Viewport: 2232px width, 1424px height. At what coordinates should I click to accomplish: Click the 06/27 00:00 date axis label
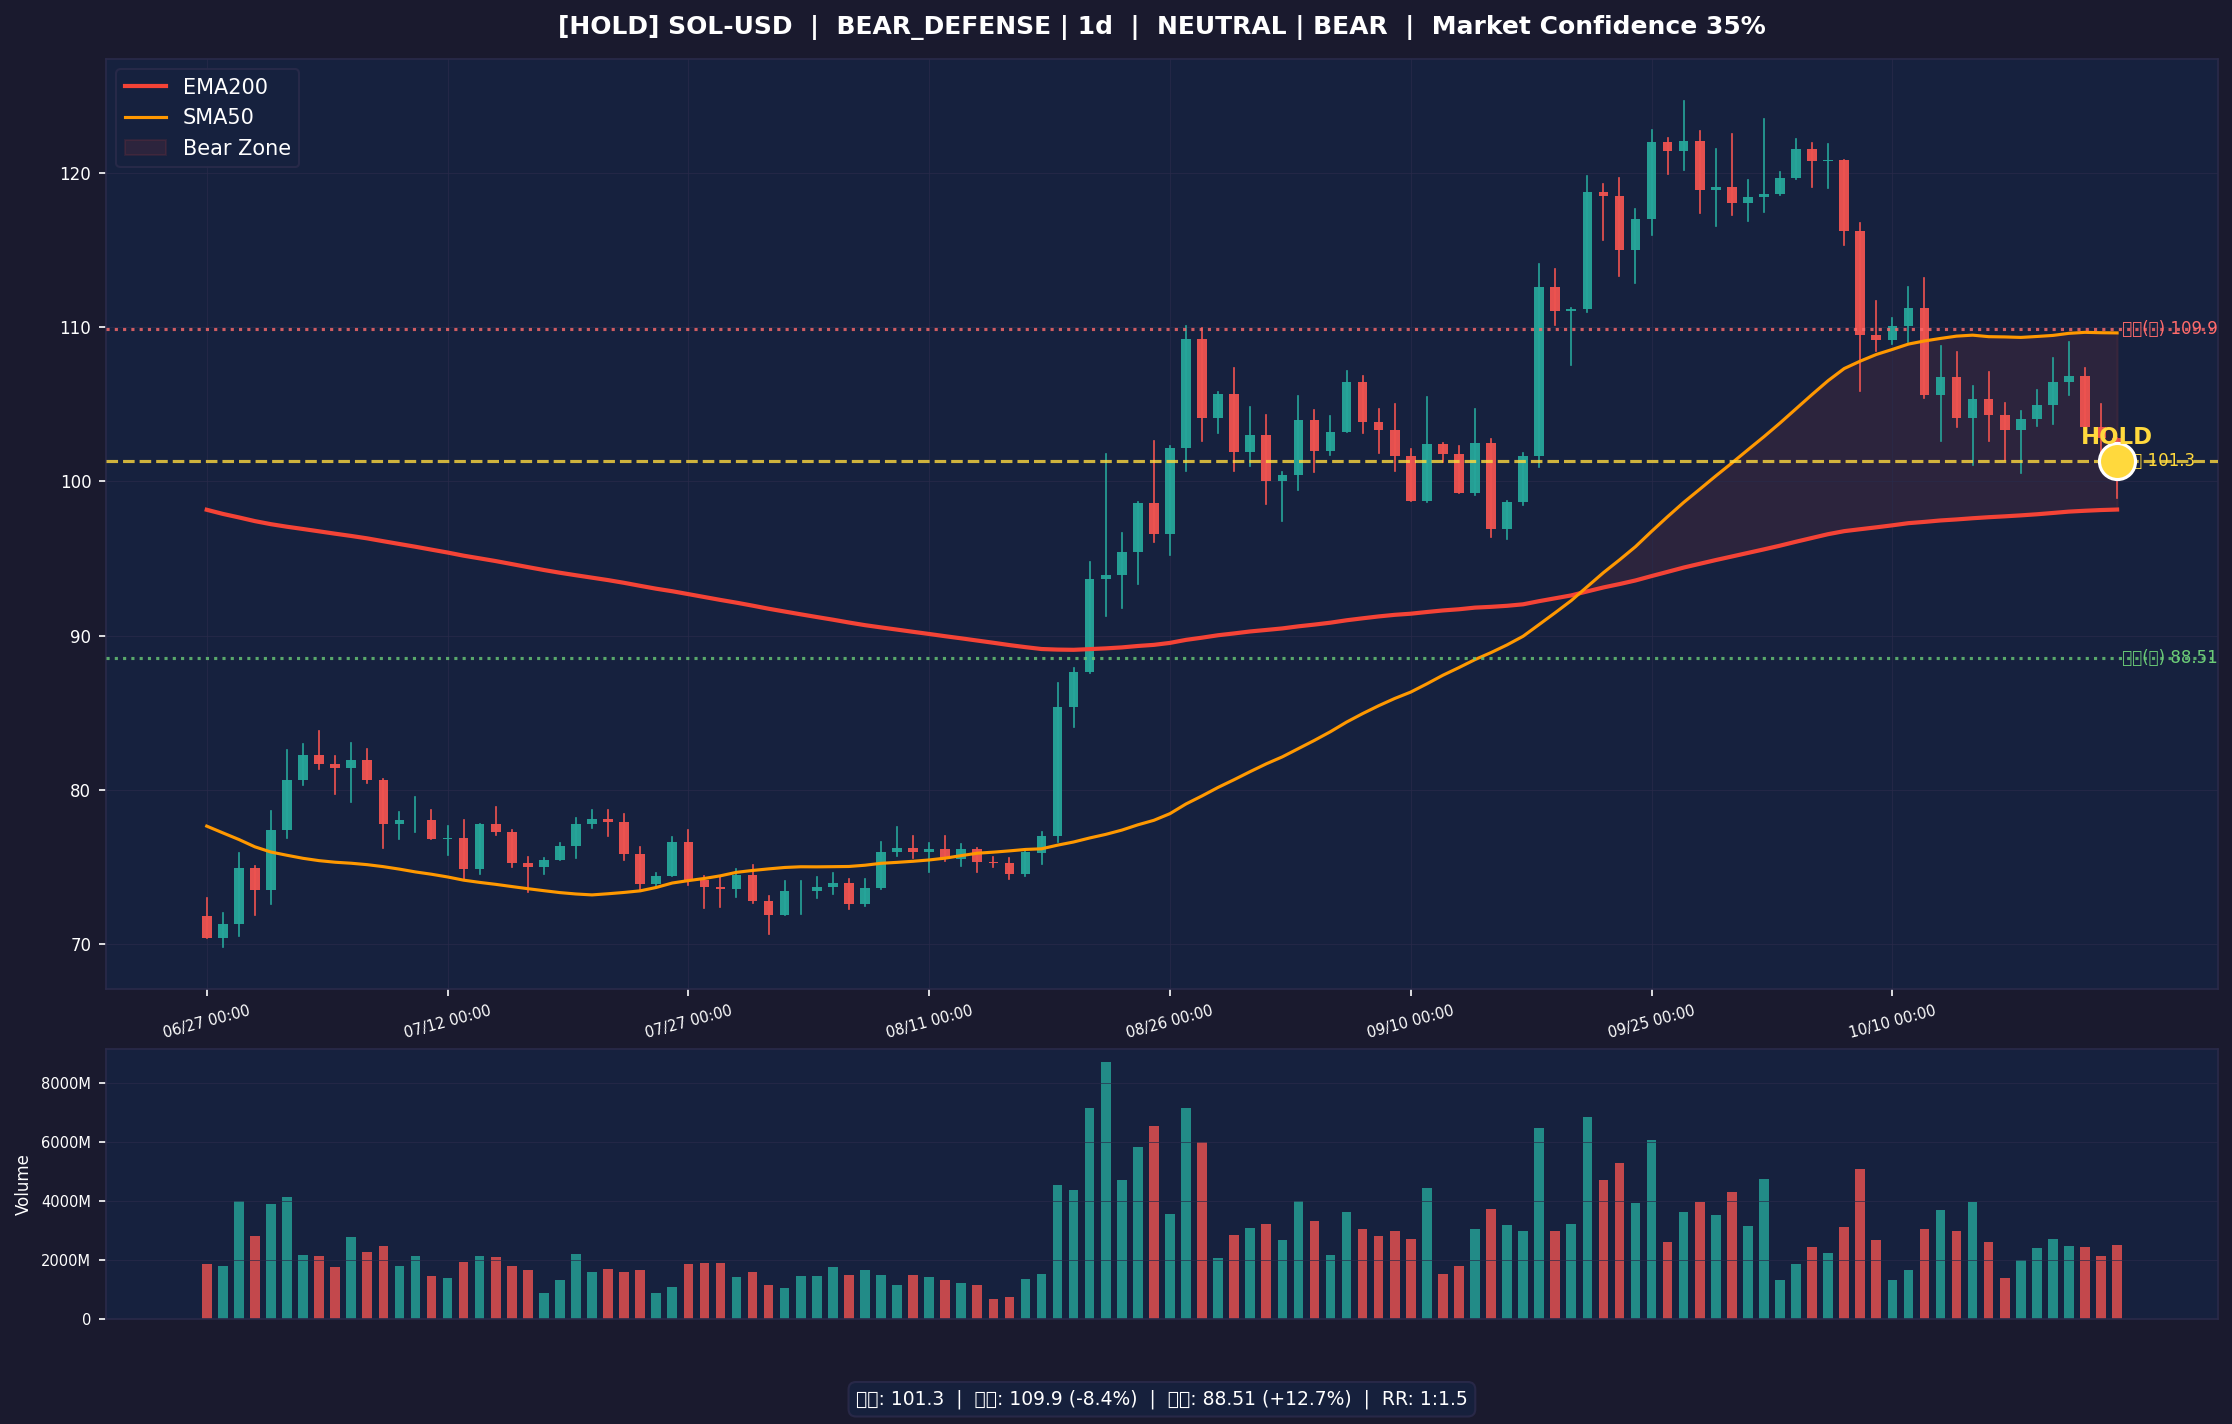206,1021
